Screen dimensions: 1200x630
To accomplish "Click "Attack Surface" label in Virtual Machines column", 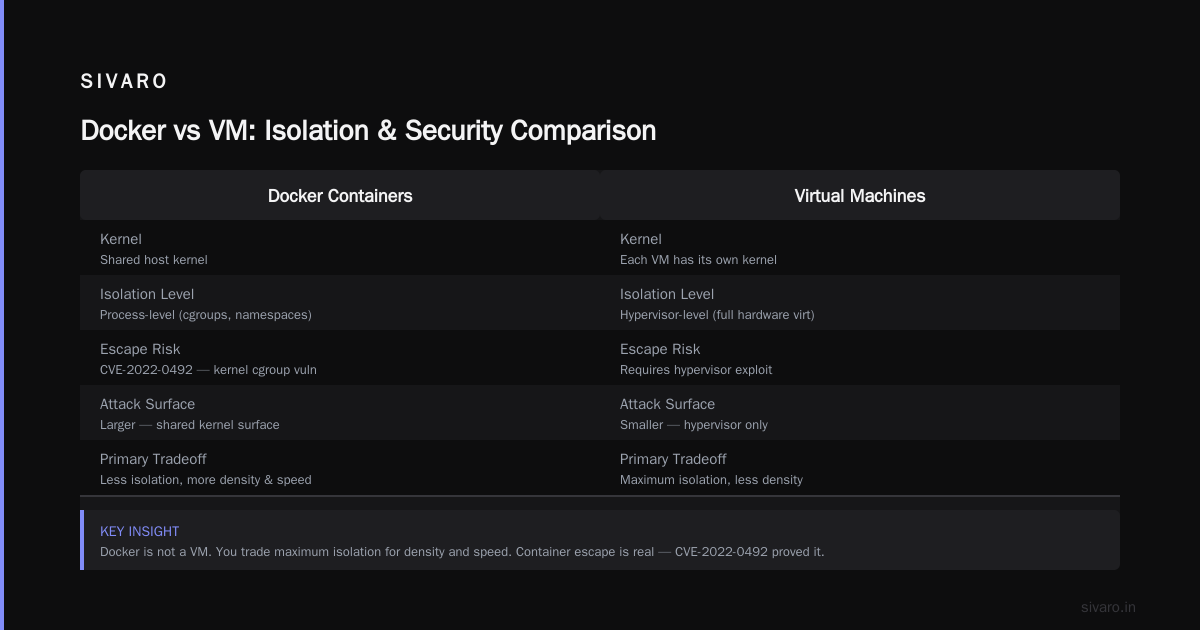I will click(668, 404).
